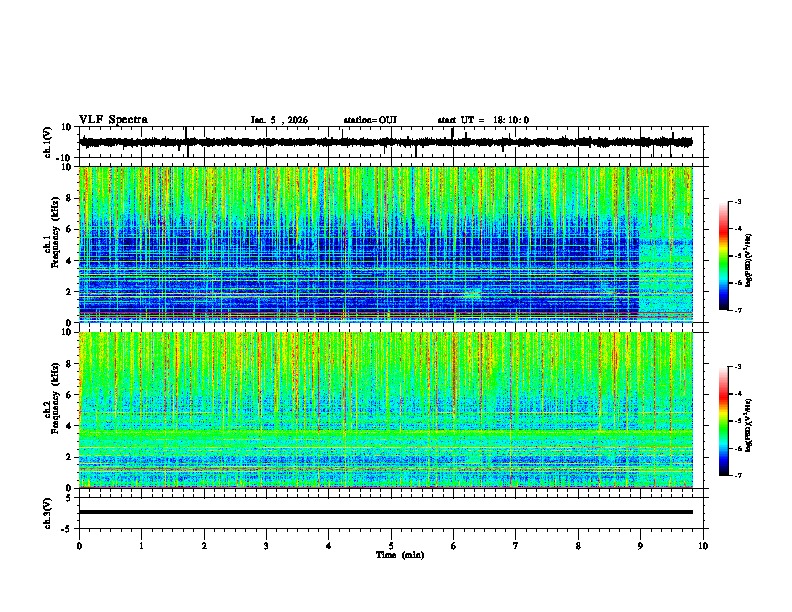Click the ch.2 color scale PSD unit label

point(749,425)
